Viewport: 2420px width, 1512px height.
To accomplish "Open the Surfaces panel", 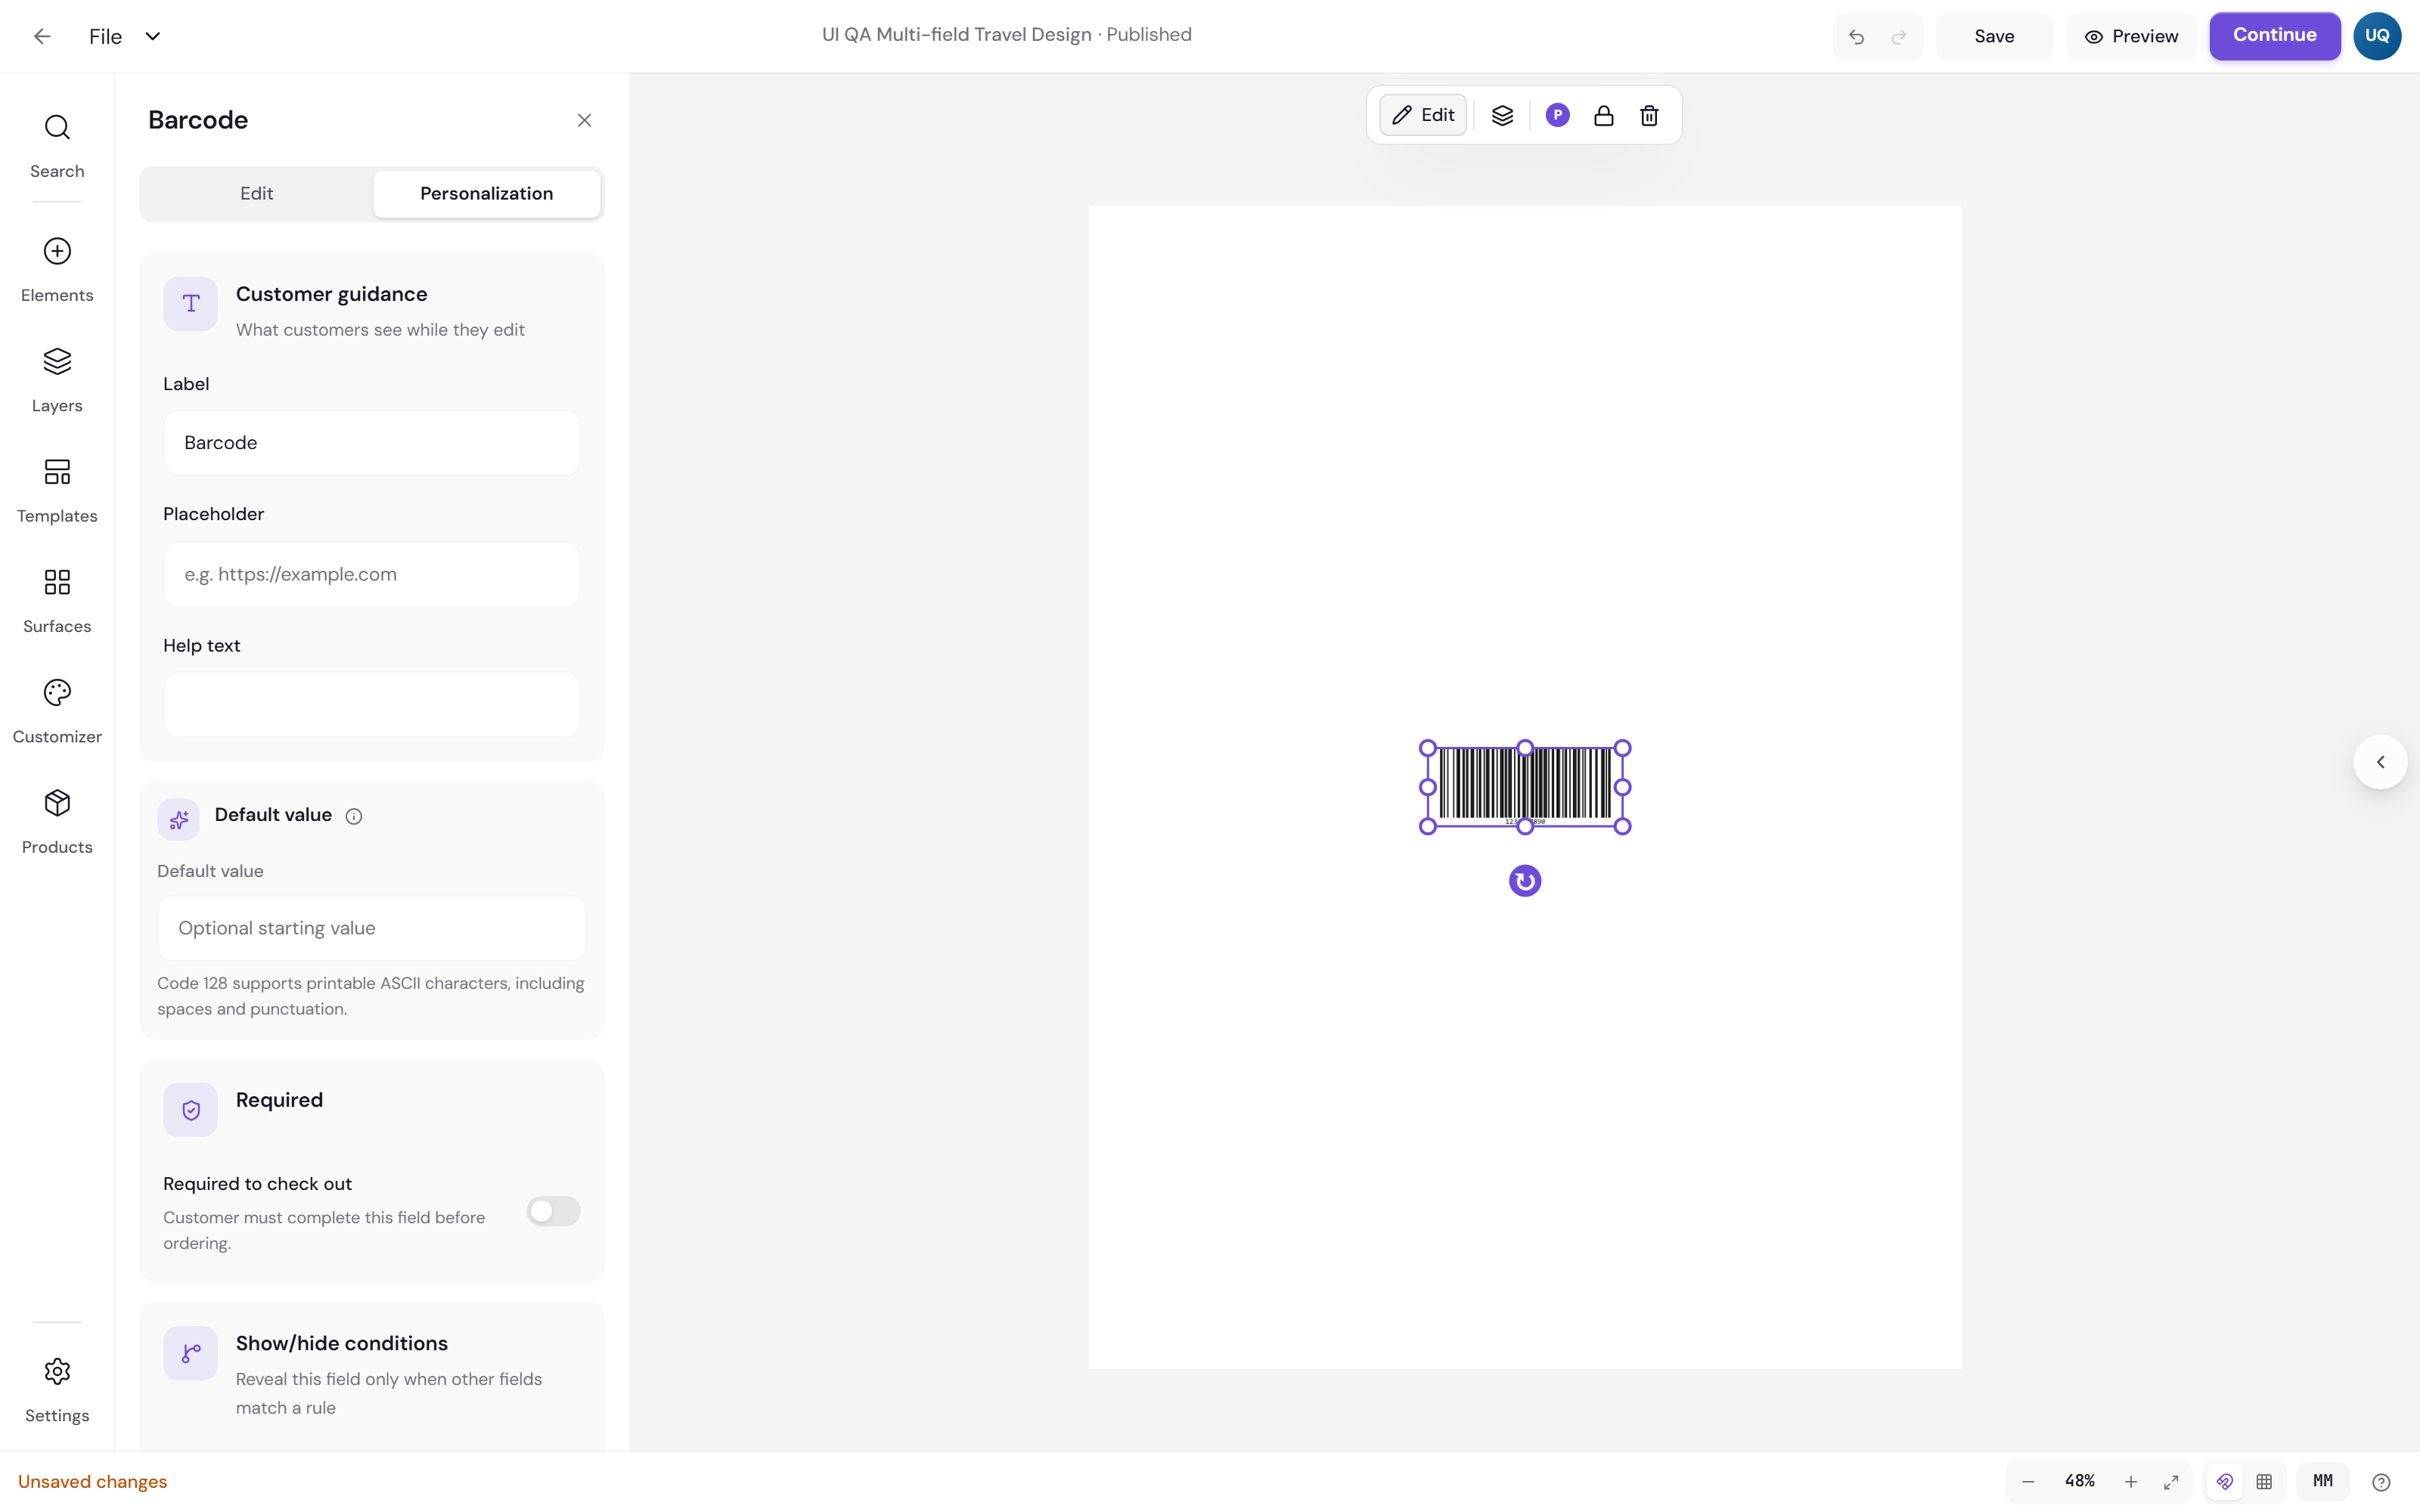I will (x=57, y=601).
